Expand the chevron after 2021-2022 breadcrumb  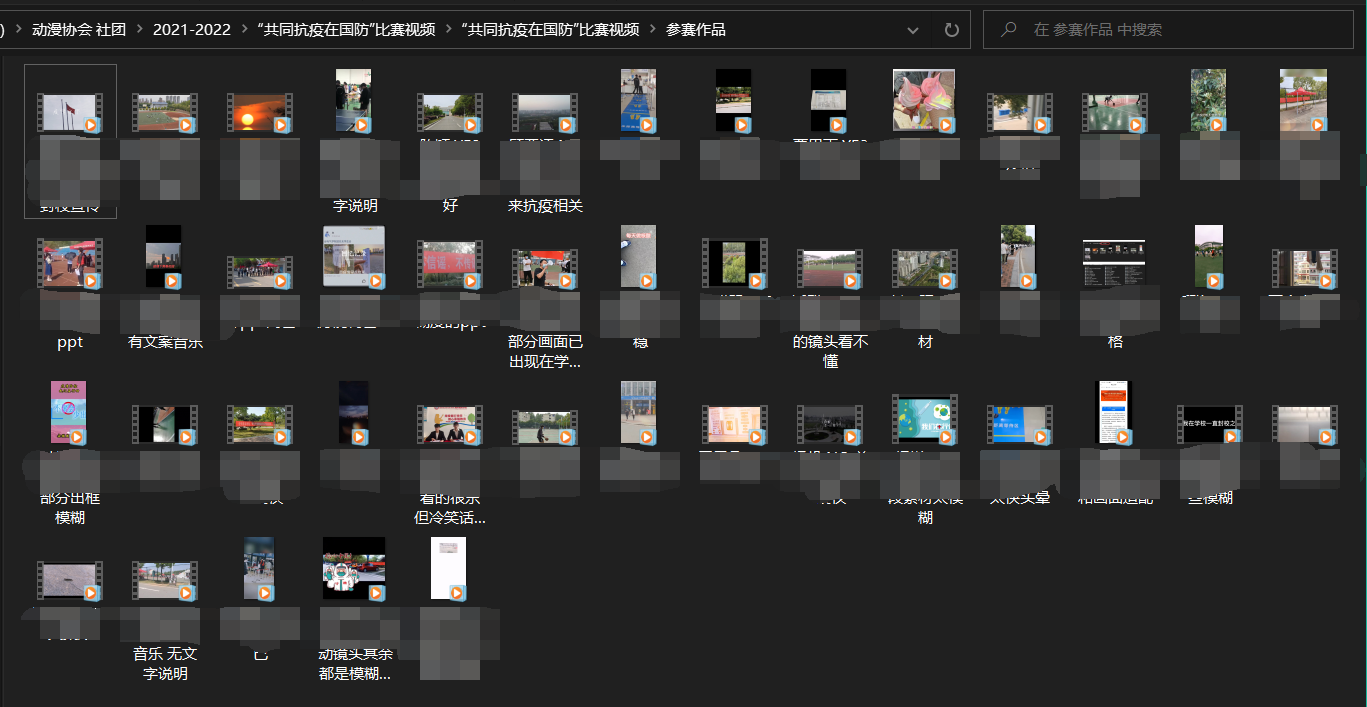click(x=244, y=30)
